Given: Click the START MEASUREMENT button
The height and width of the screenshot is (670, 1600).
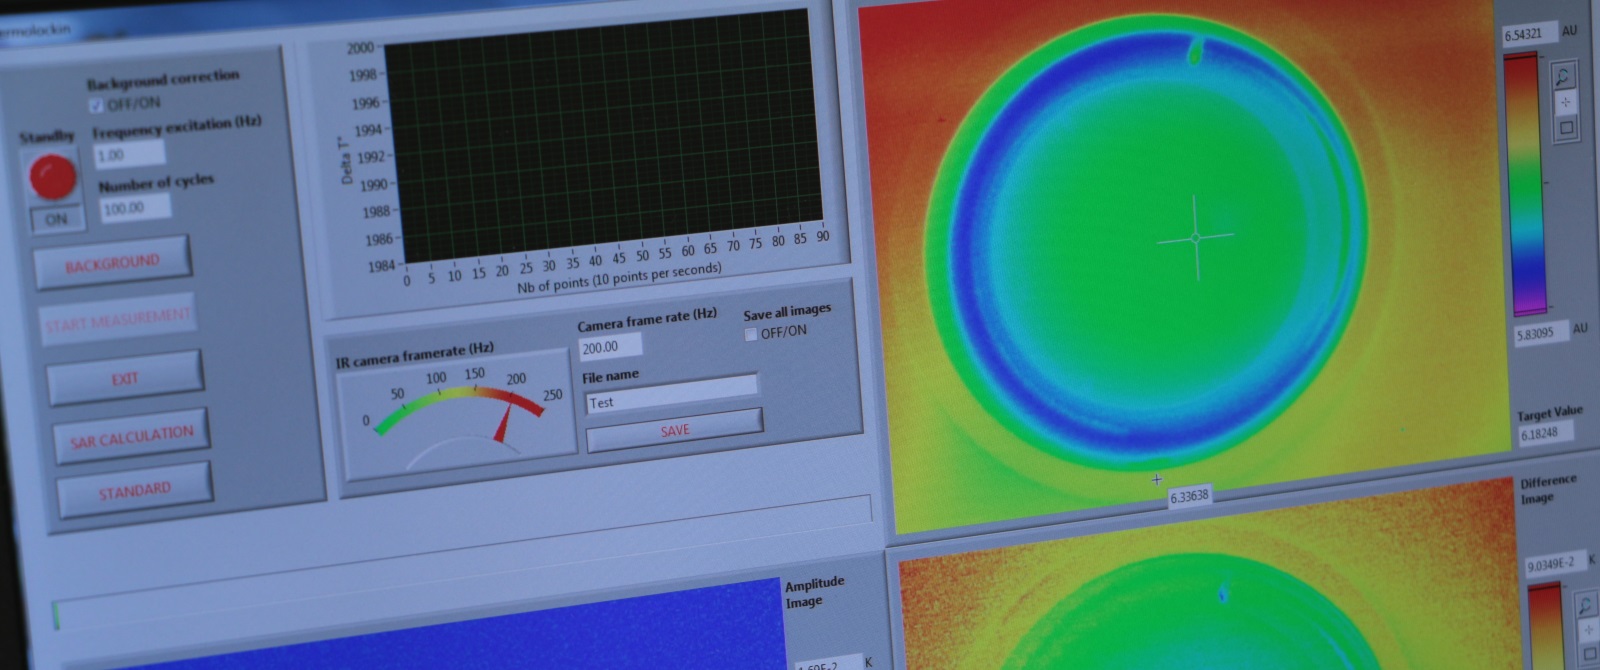Looking at the screenshot, I should 119,321.
